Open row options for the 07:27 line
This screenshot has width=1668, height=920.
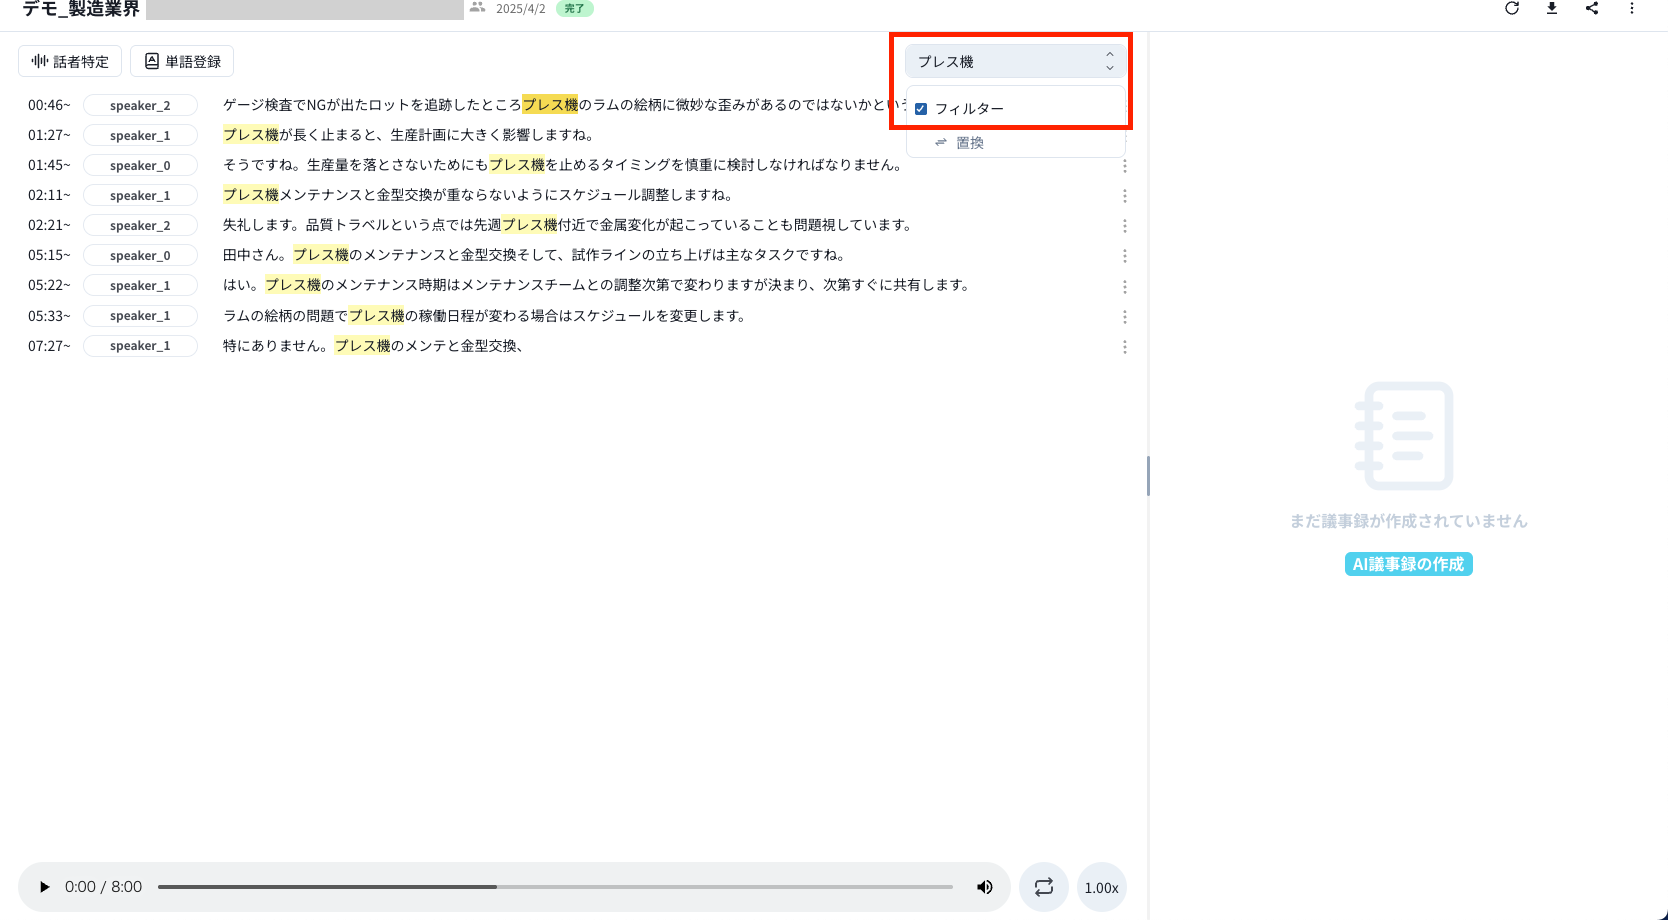pyautogui.click(x=1125, y=347)
